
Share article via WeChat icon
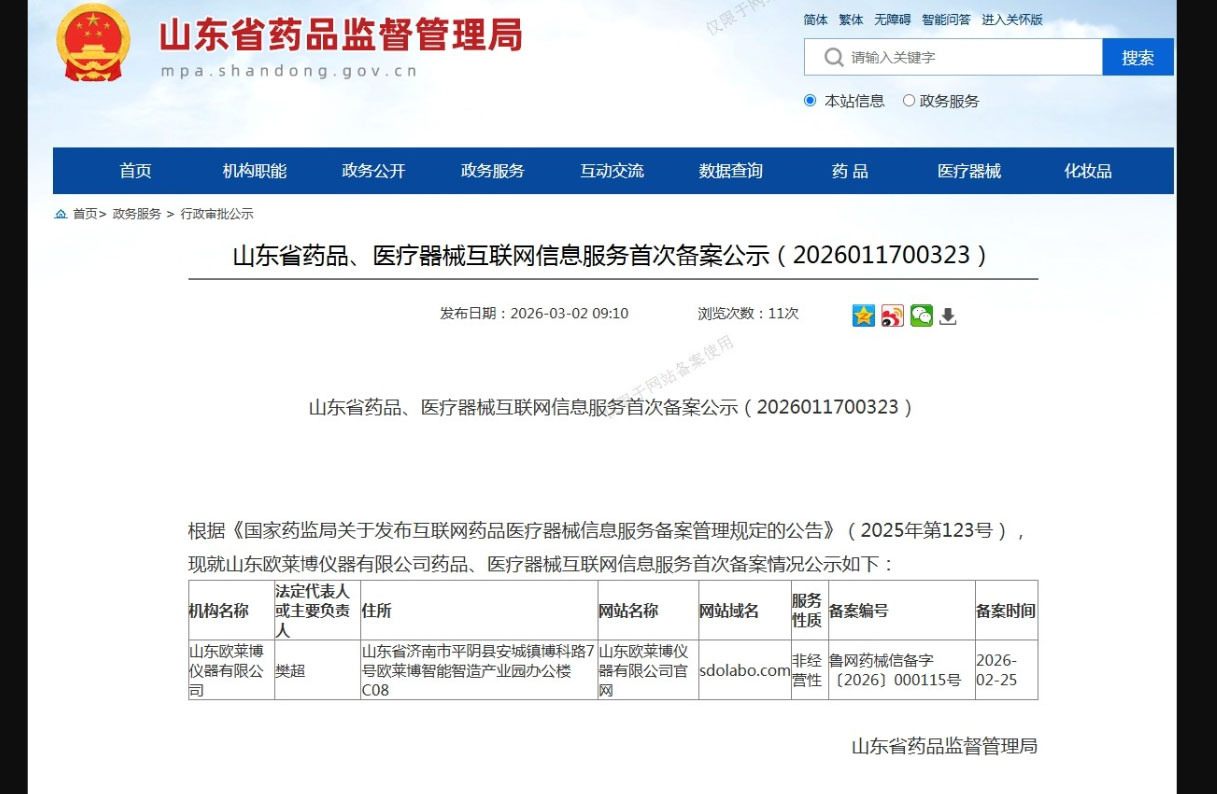coord(921,315)
